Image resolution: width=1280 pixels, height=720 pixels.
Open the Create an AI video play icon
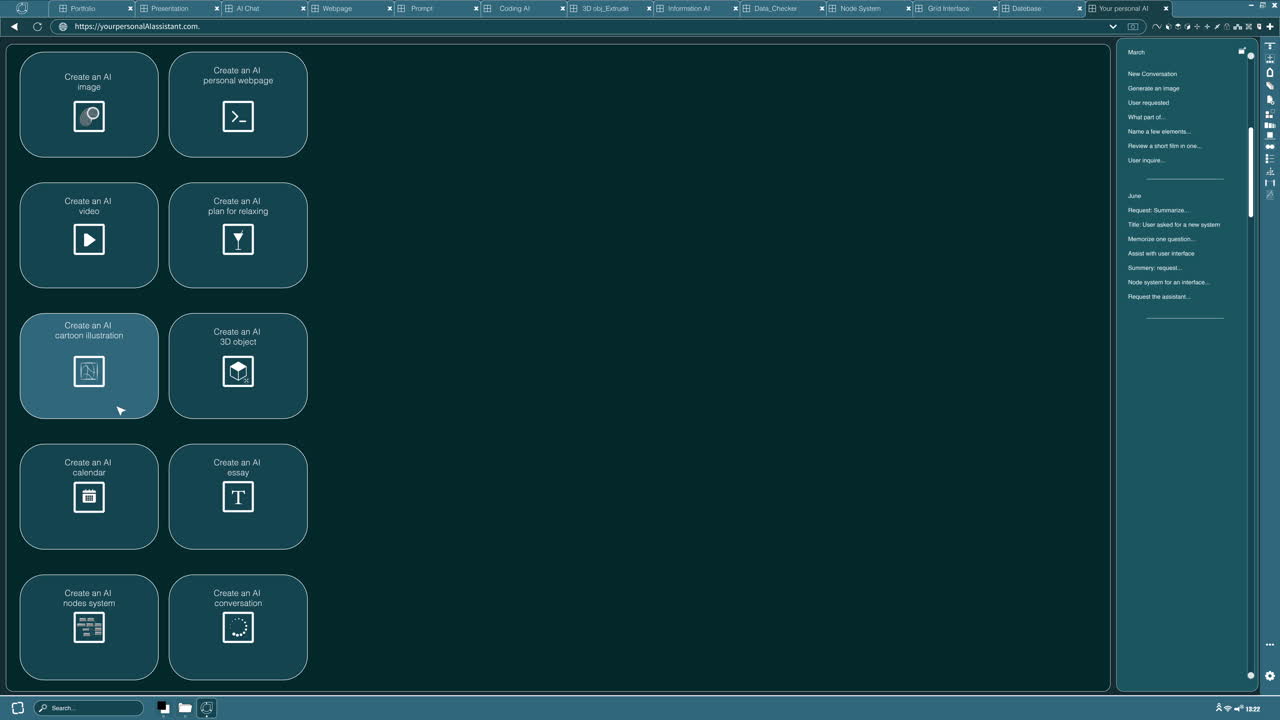pos(89,240)
